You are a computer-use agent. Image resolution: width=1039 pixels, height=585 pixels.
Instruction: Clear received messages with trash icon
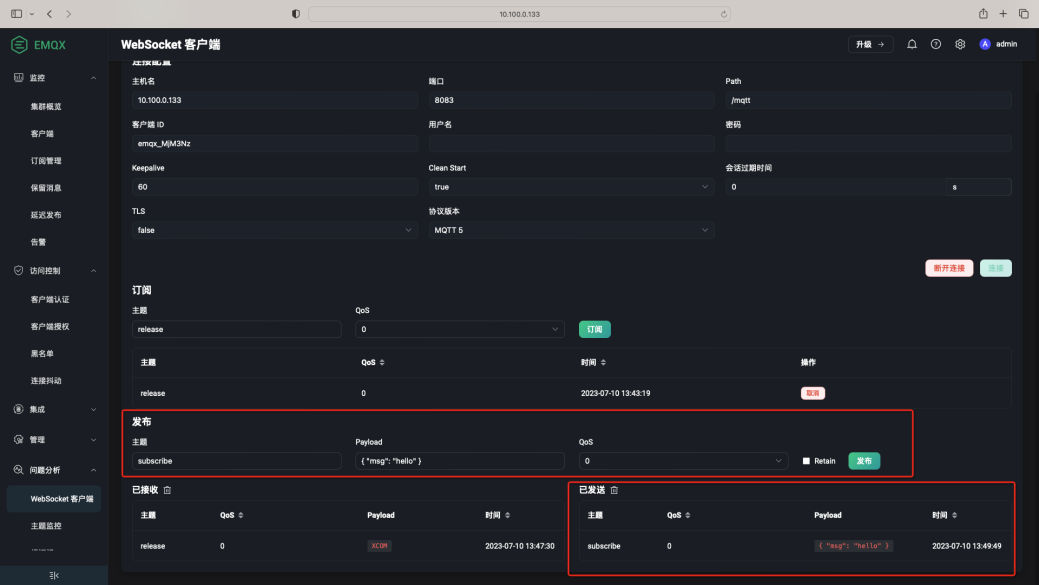click(167, 490)
